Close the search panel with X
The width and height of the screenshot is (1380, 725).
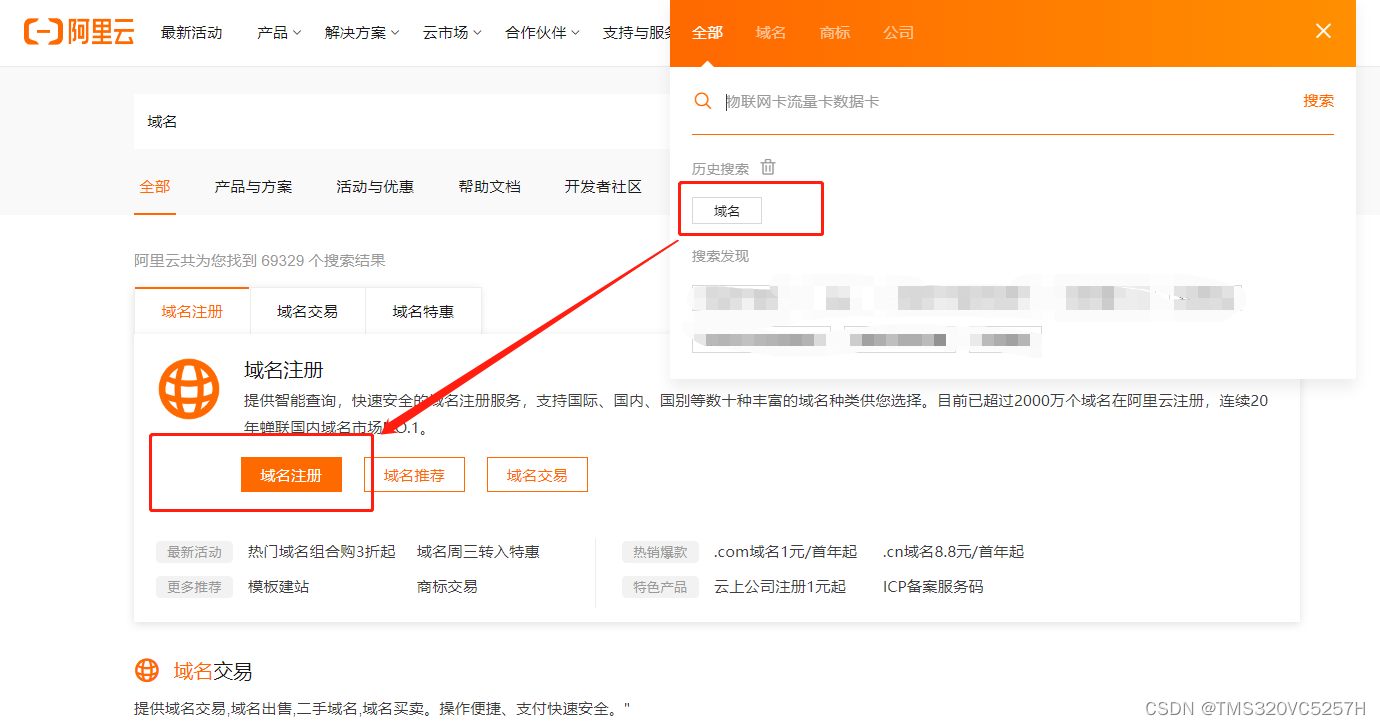pos(1323,31)
